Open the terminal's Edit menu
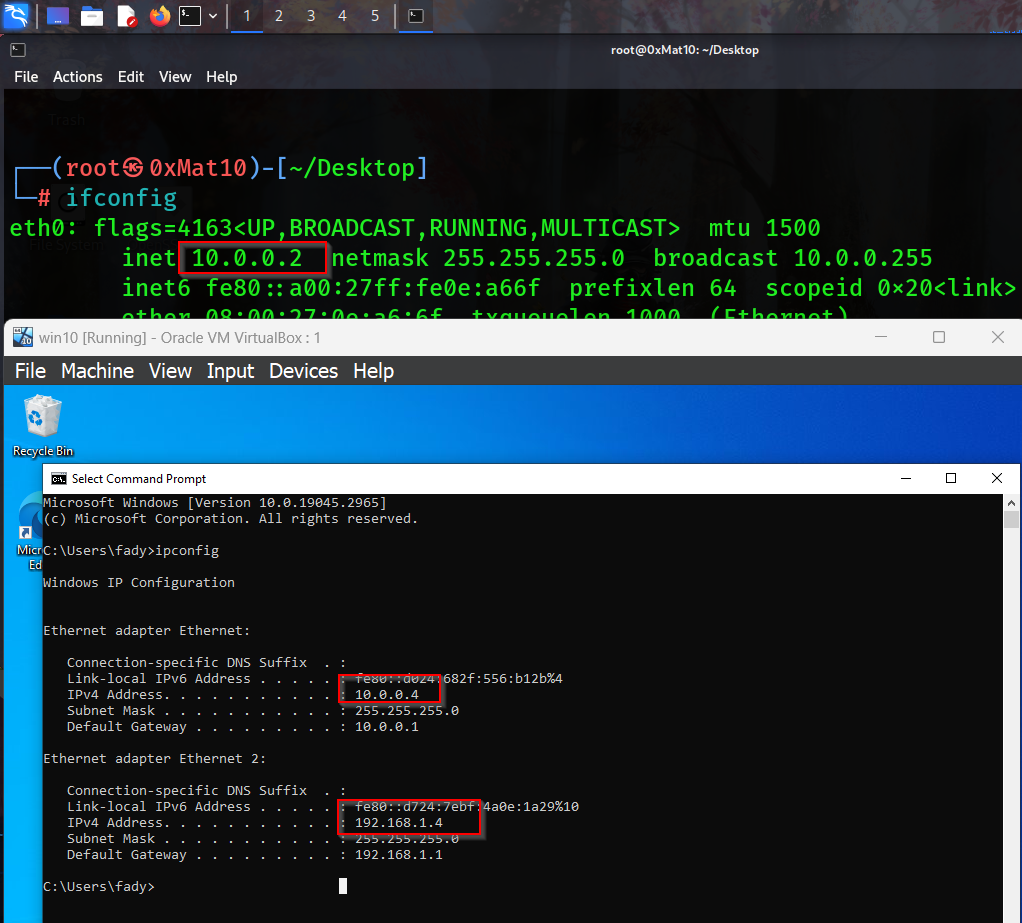This screenshot has height=923, width=1022. pos(131,77)
